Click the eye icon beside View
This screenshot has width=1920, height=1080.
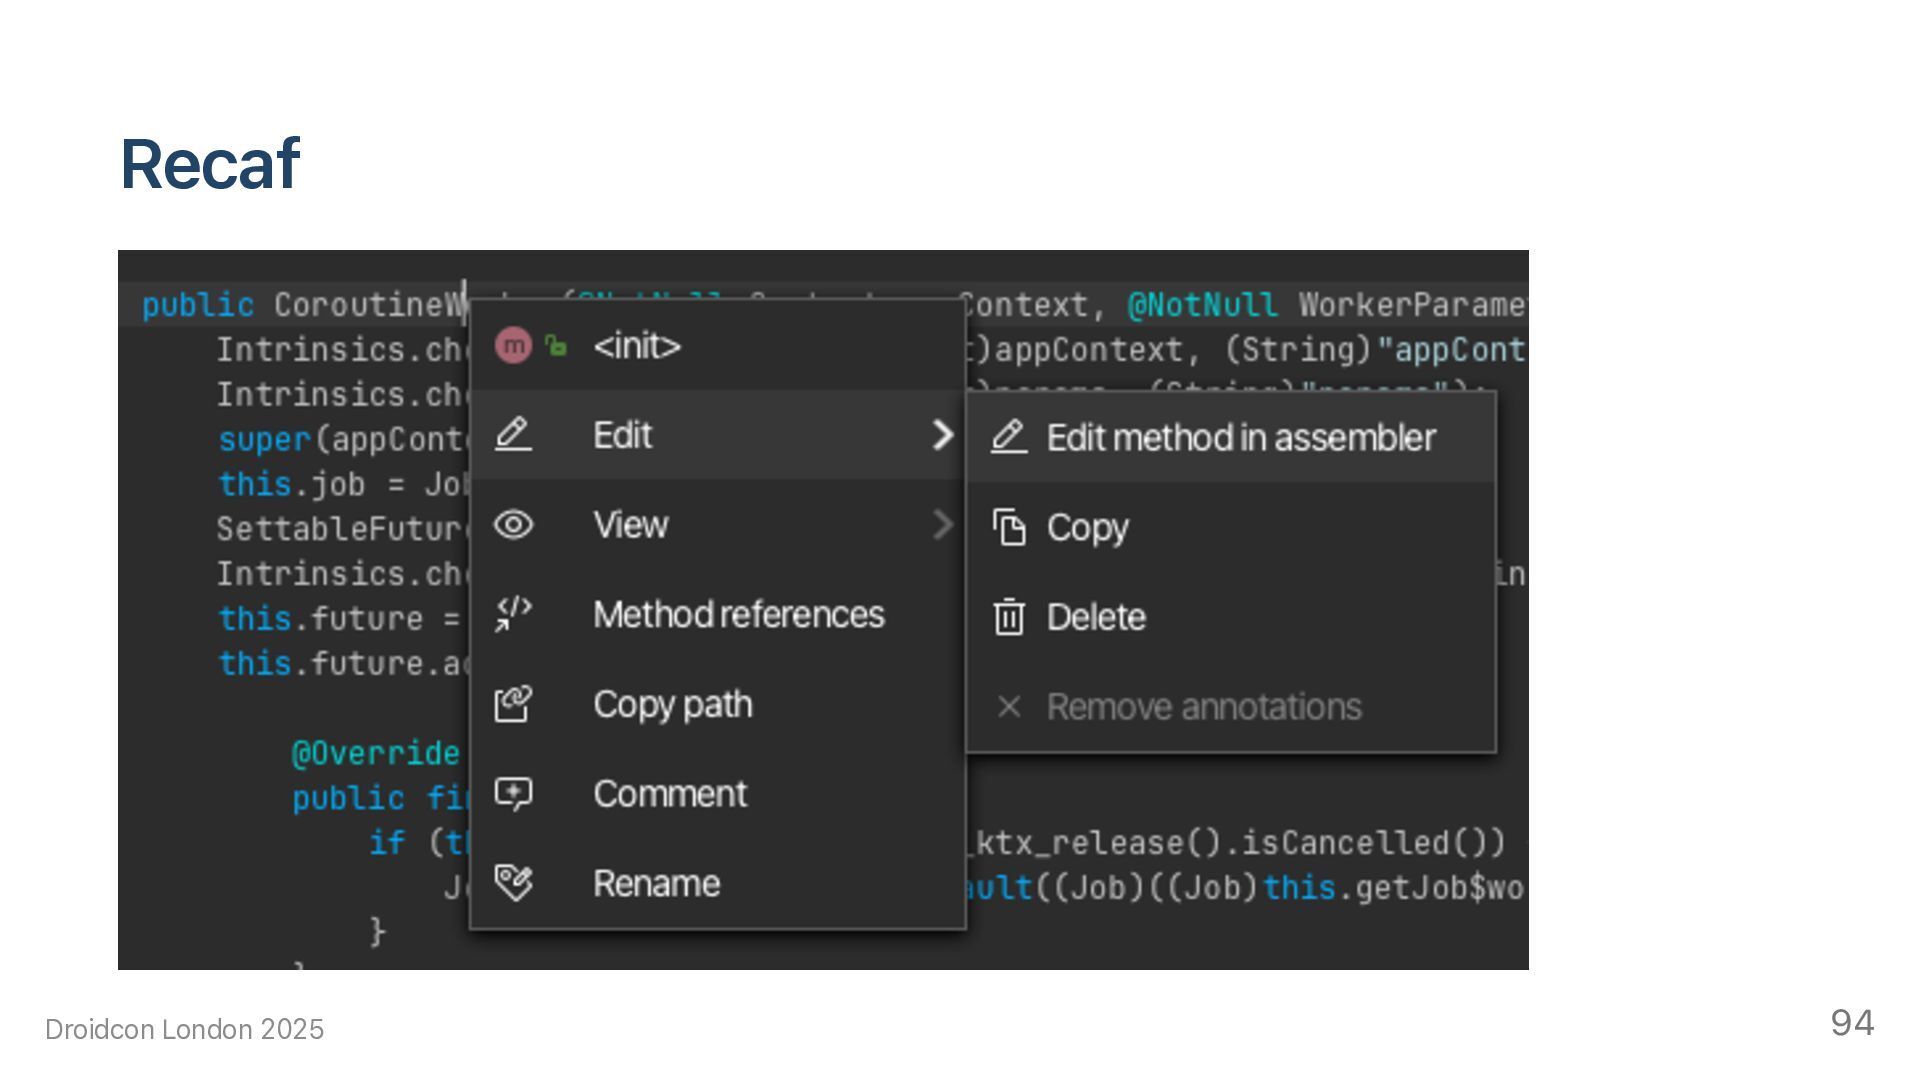(x=513, y=525)
